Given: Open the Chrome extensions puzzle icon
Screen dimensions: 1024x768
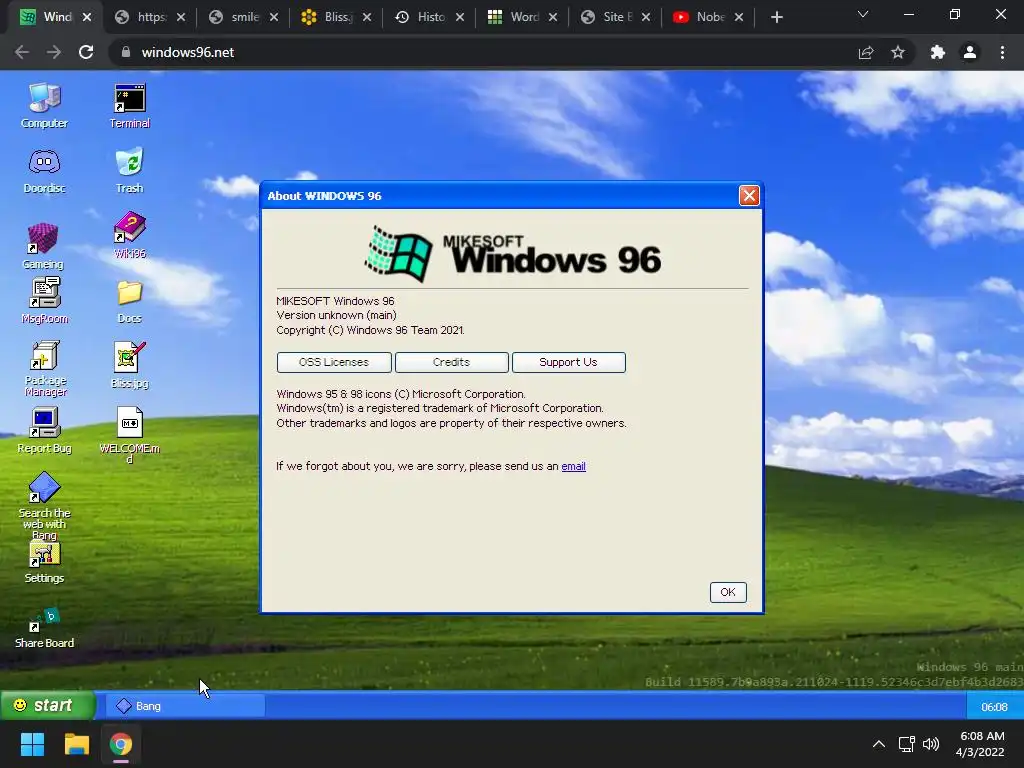Looking at the screenshot, I should (938, 52).
